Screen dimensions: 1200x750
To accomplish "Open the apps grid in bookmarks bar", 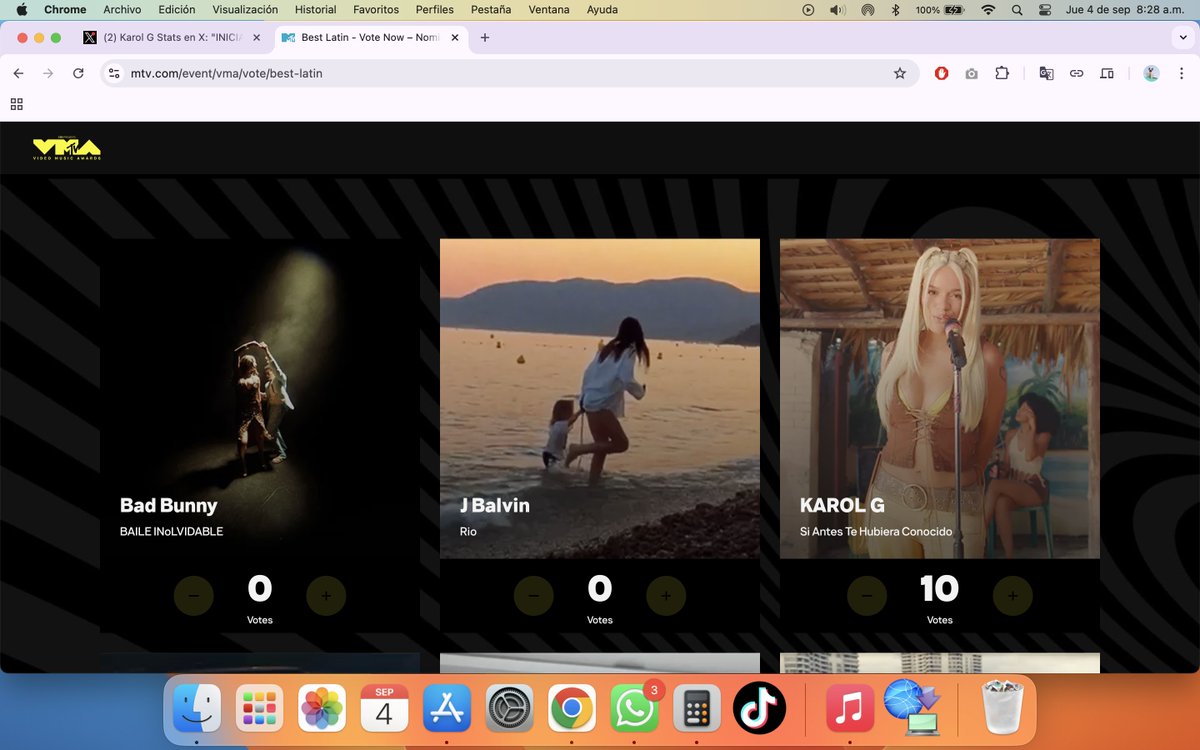I will click(x=17, y=104).
